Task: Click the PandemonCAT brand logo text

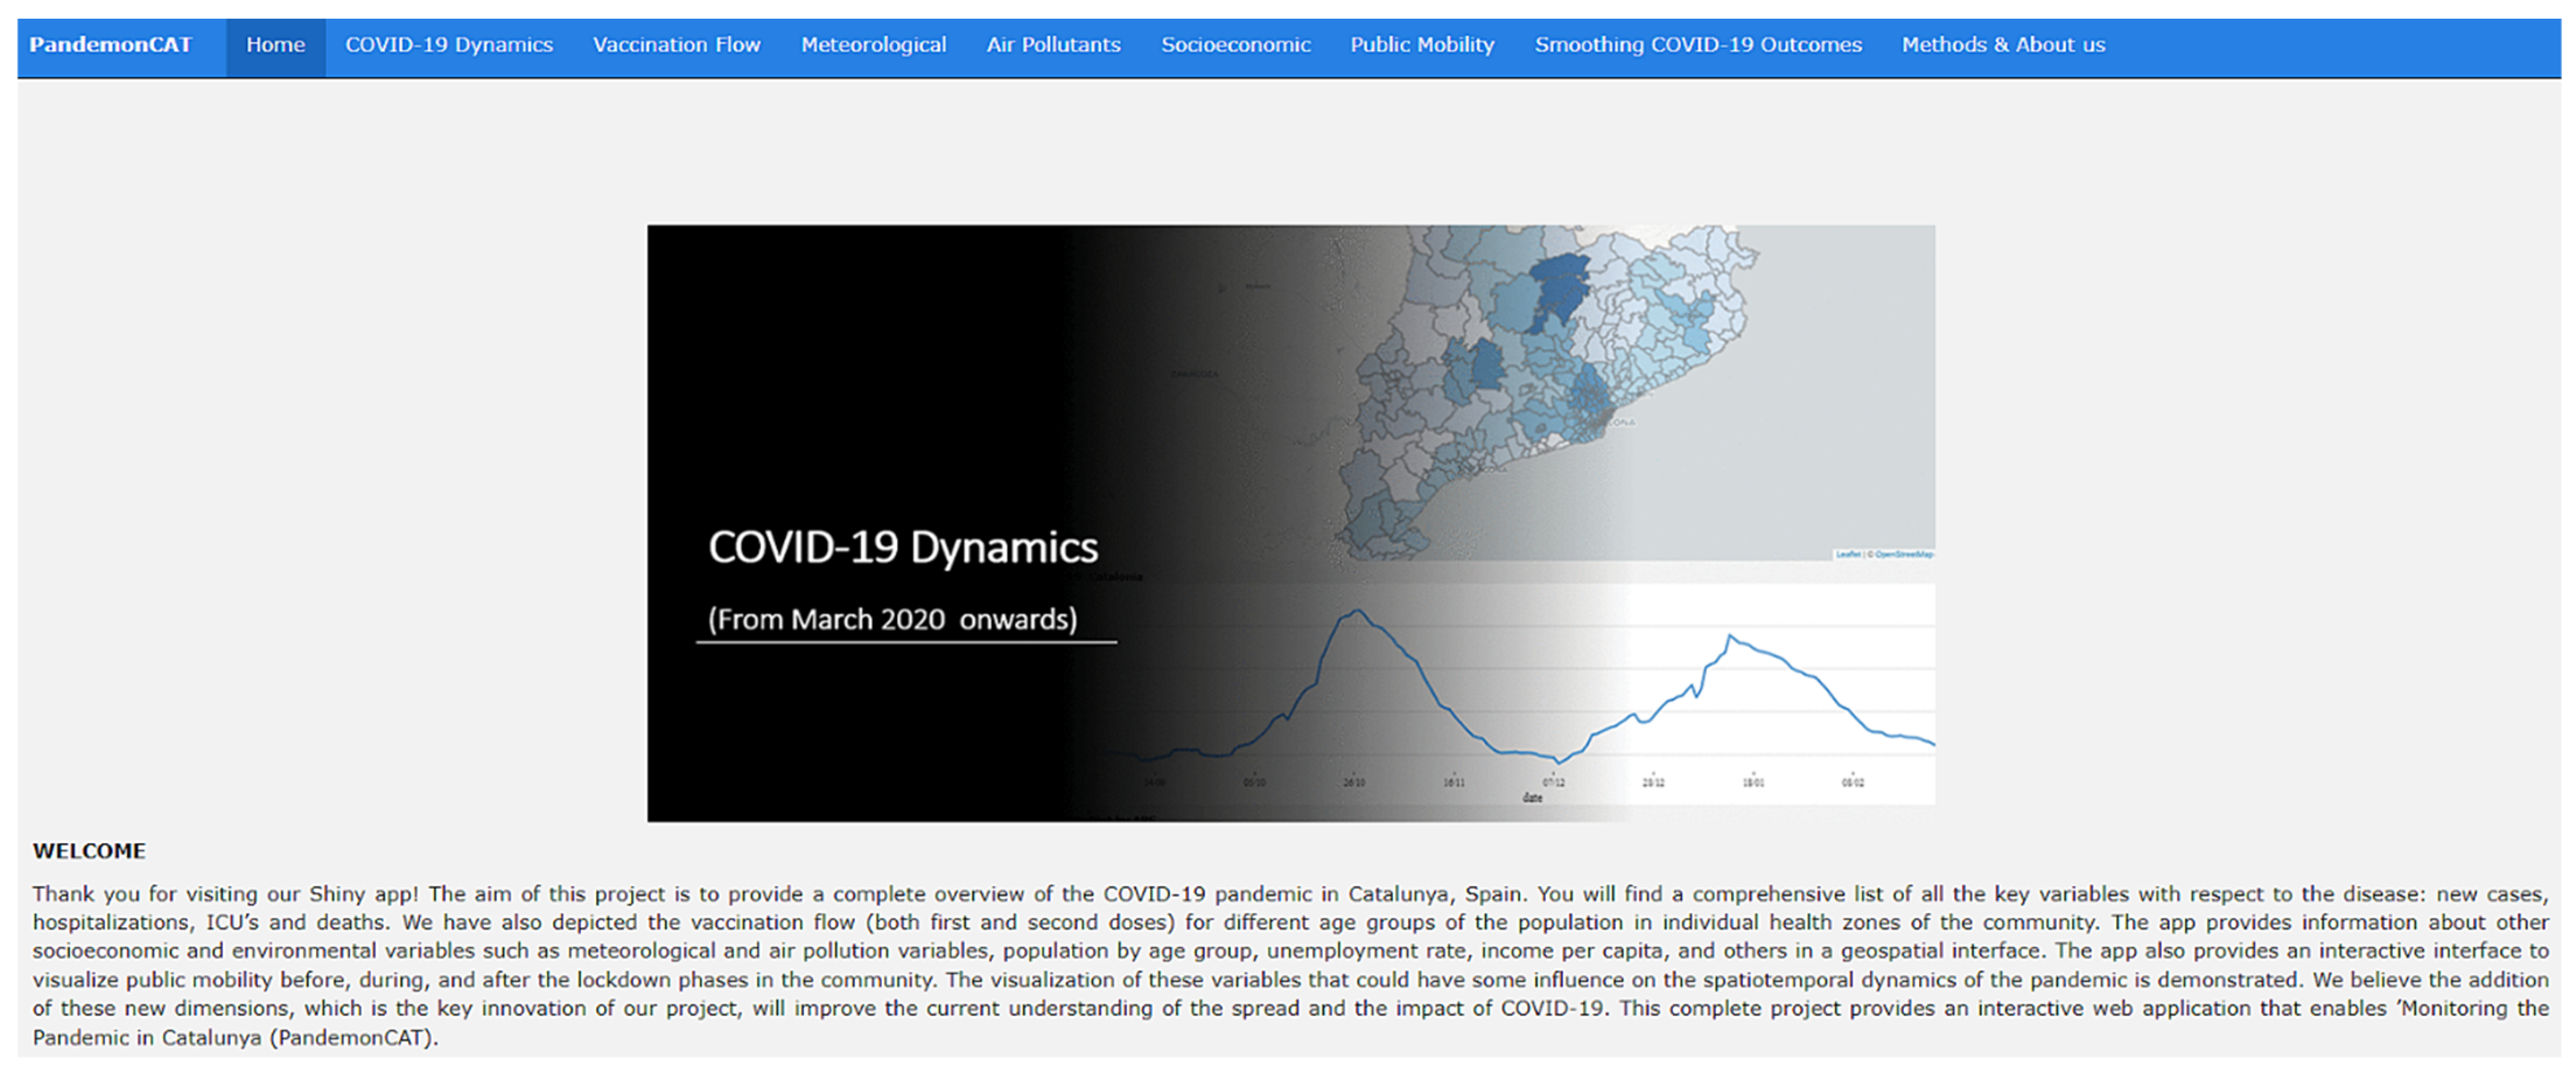Action: point(110,45)
